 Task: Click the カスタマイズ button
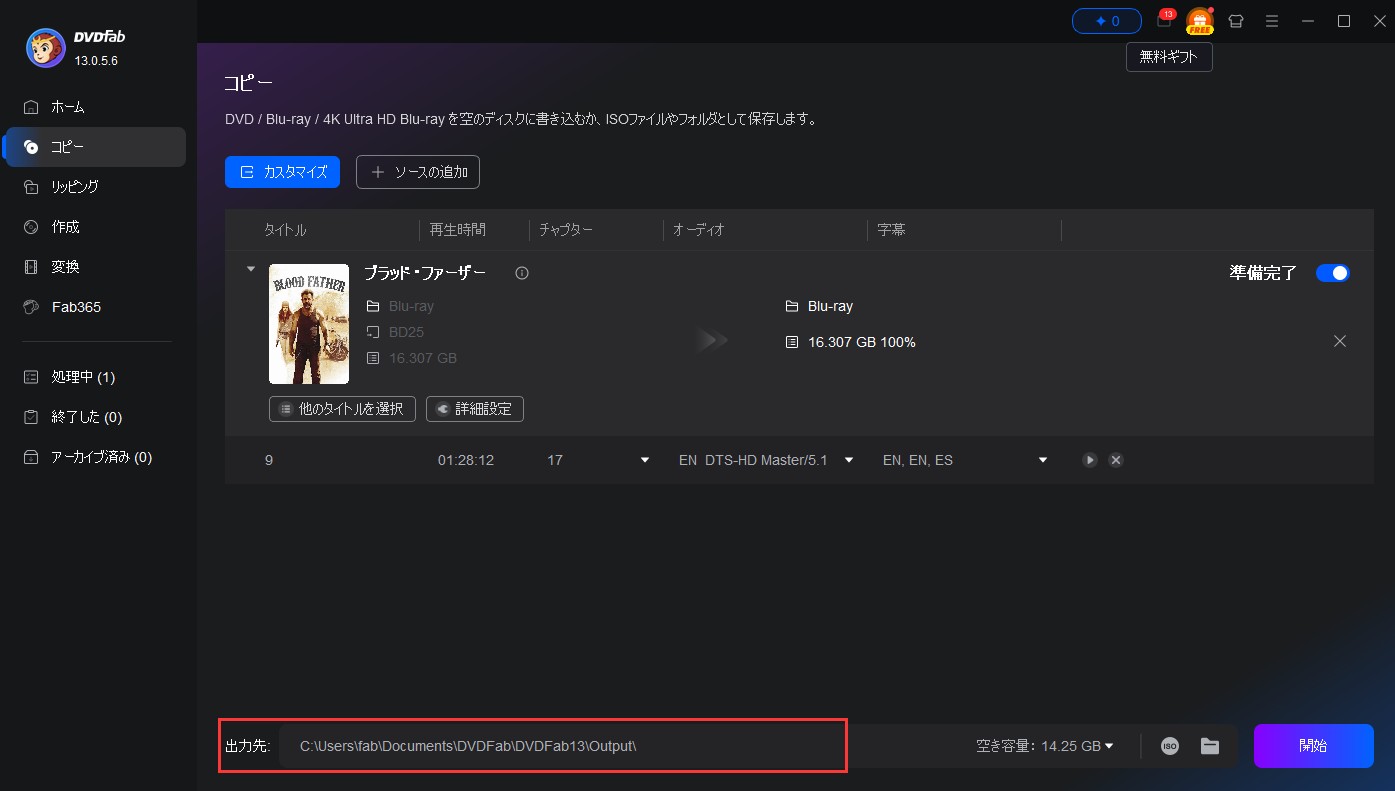pyautogui.click(x=283, y=172)
